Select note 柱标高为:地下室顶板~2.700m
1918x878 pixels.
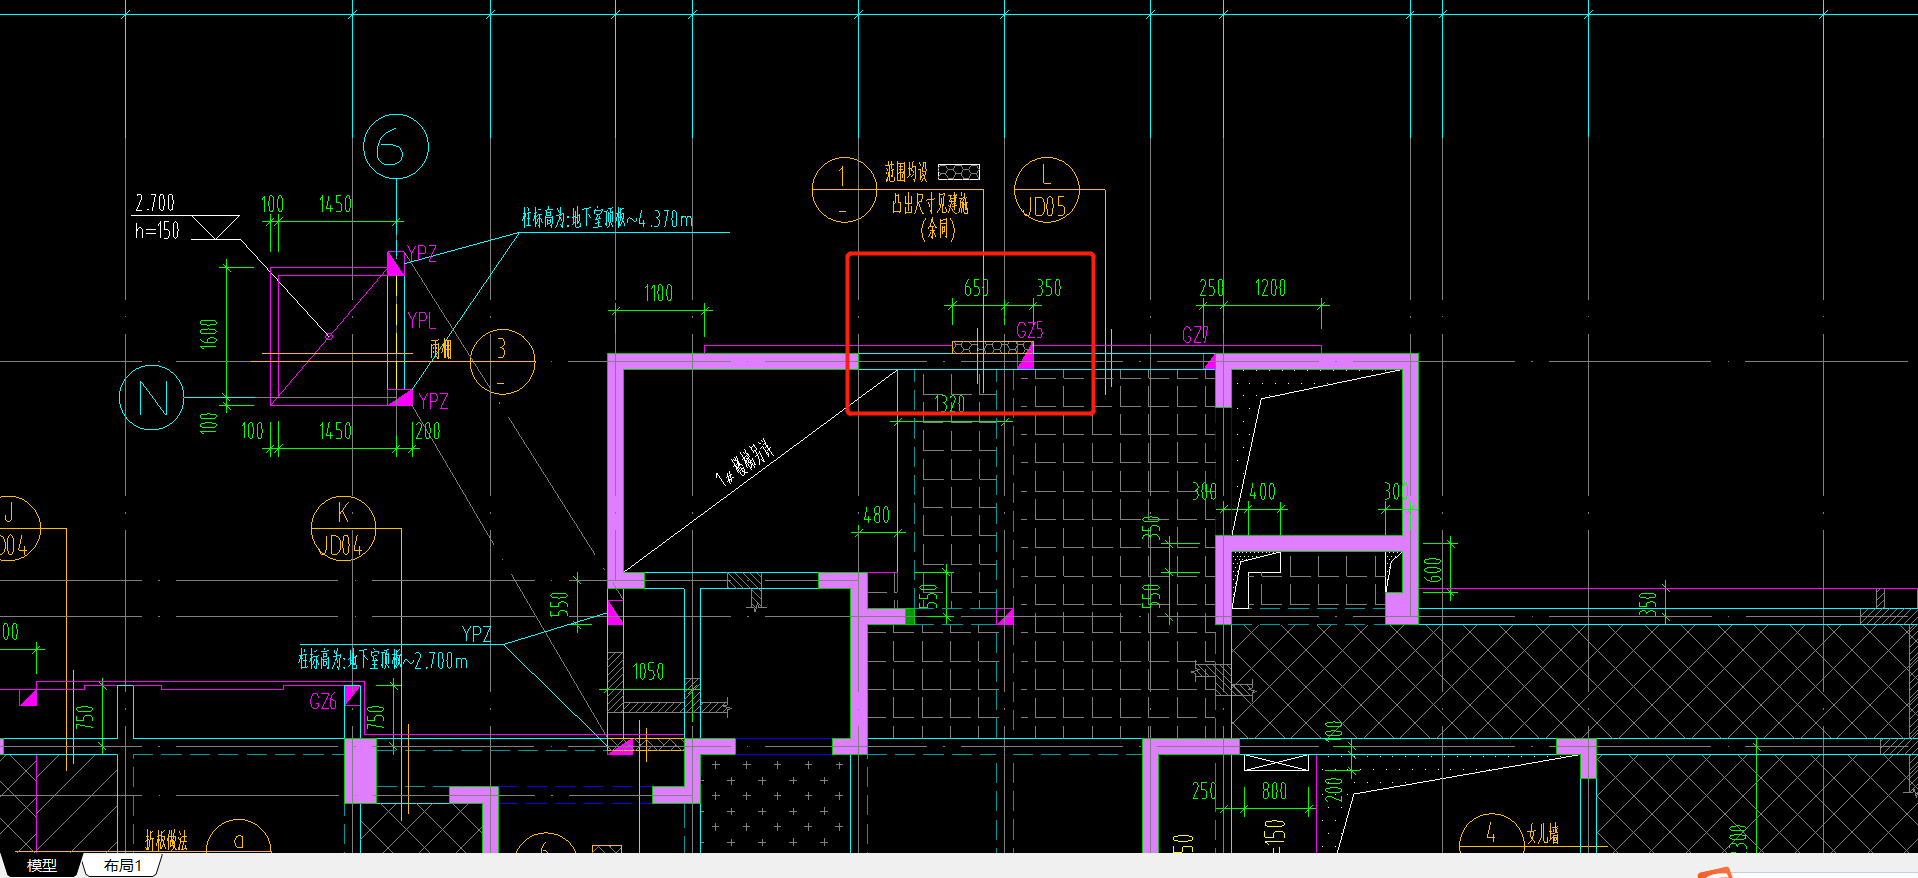[x=382, y=660]
